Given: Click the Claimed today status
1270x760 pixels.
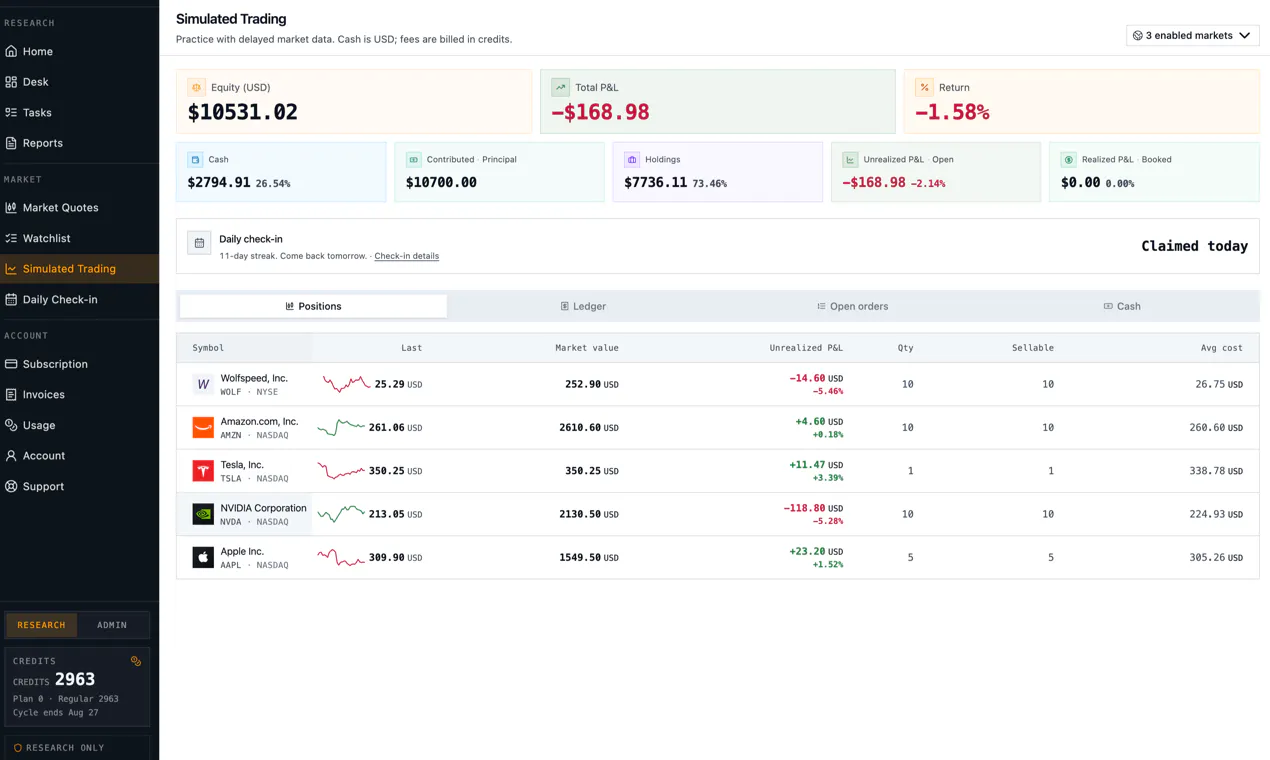Looking at the screenshot, I should 1194,246.
